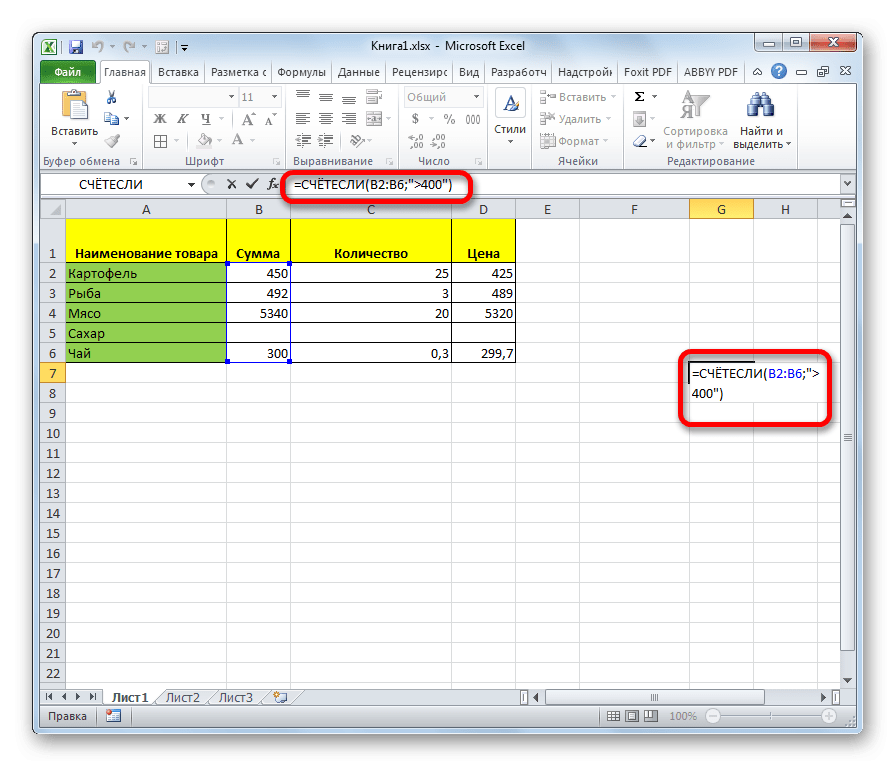Click the decrease indent icon
The height and width of the screenshot is (767, 896).
[303, 141]
